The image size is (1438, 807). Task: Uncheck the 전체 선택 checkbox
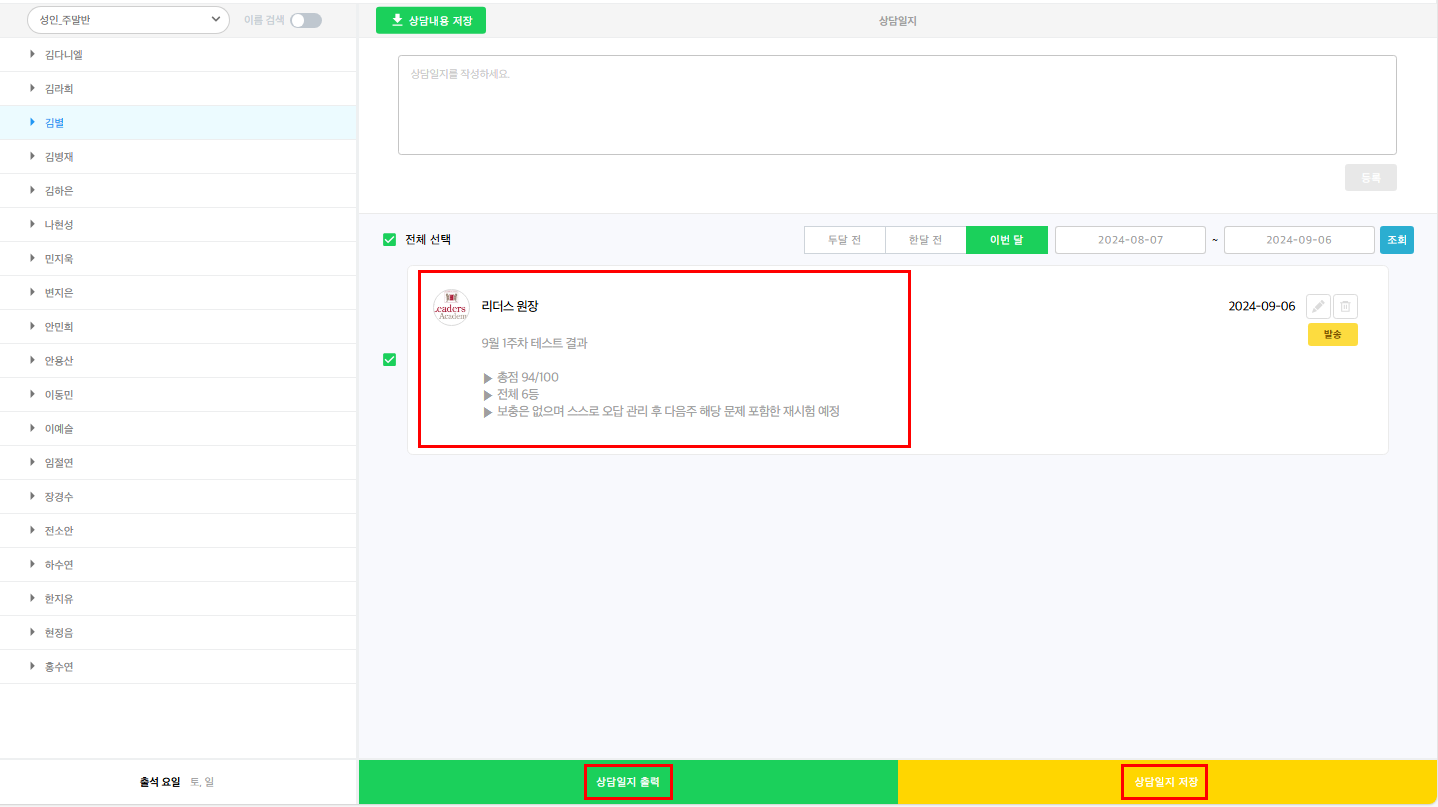point(390,240)
